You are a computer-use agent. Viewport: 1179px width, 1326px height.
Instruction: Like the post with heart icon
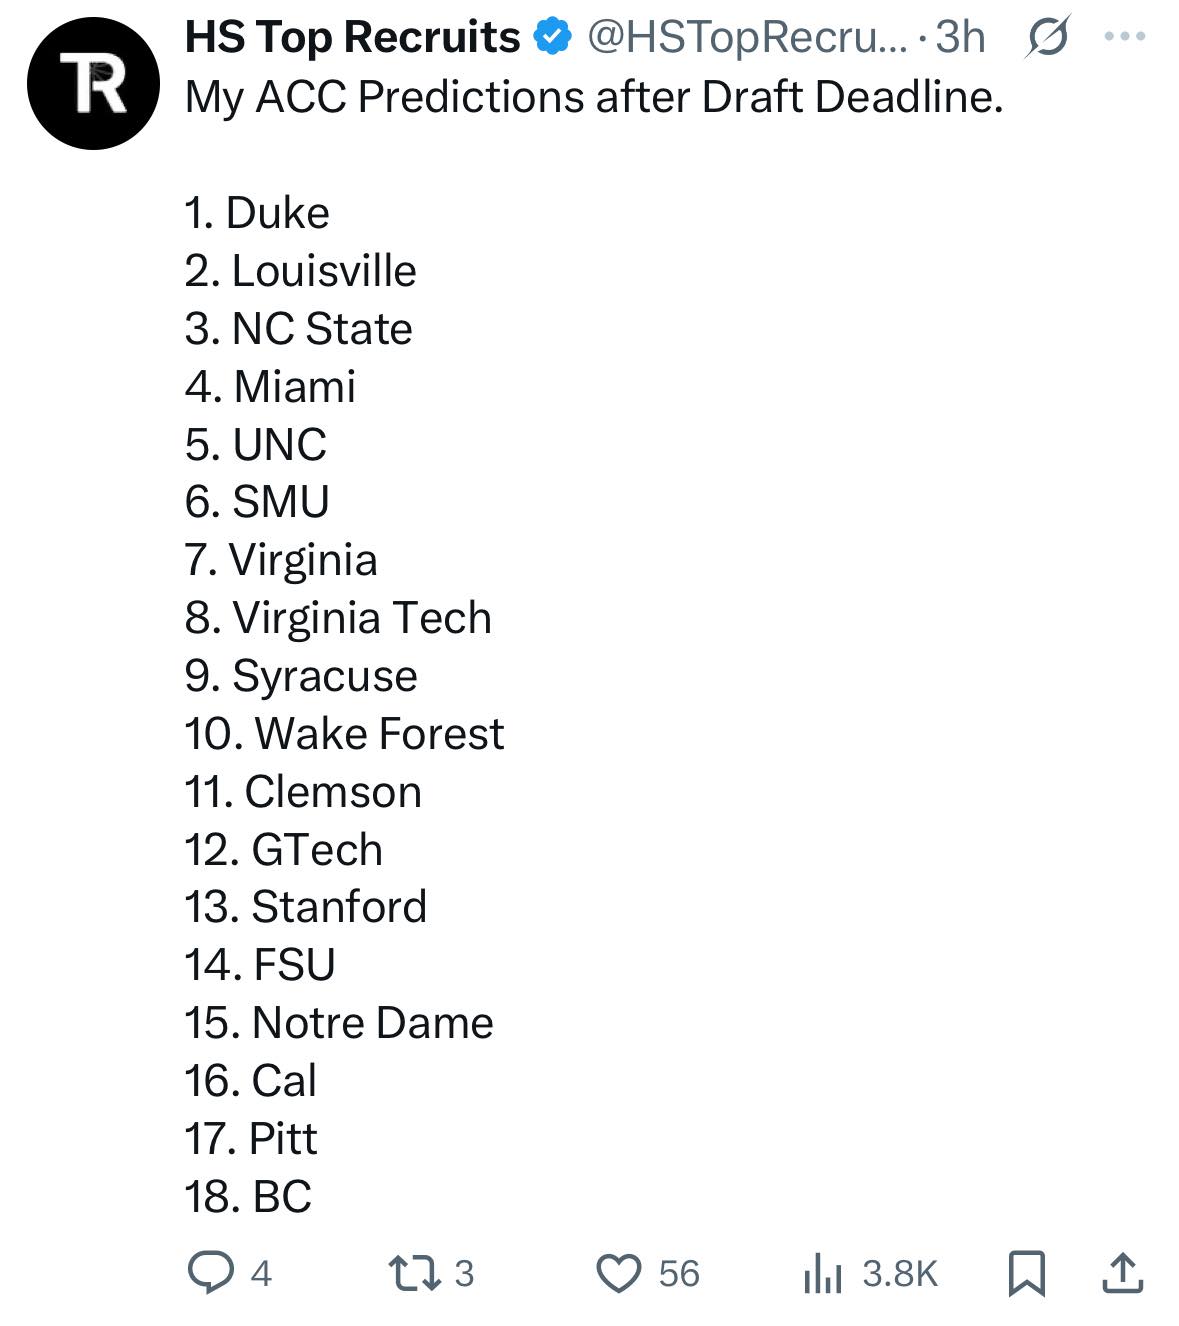click(618, 1274)
